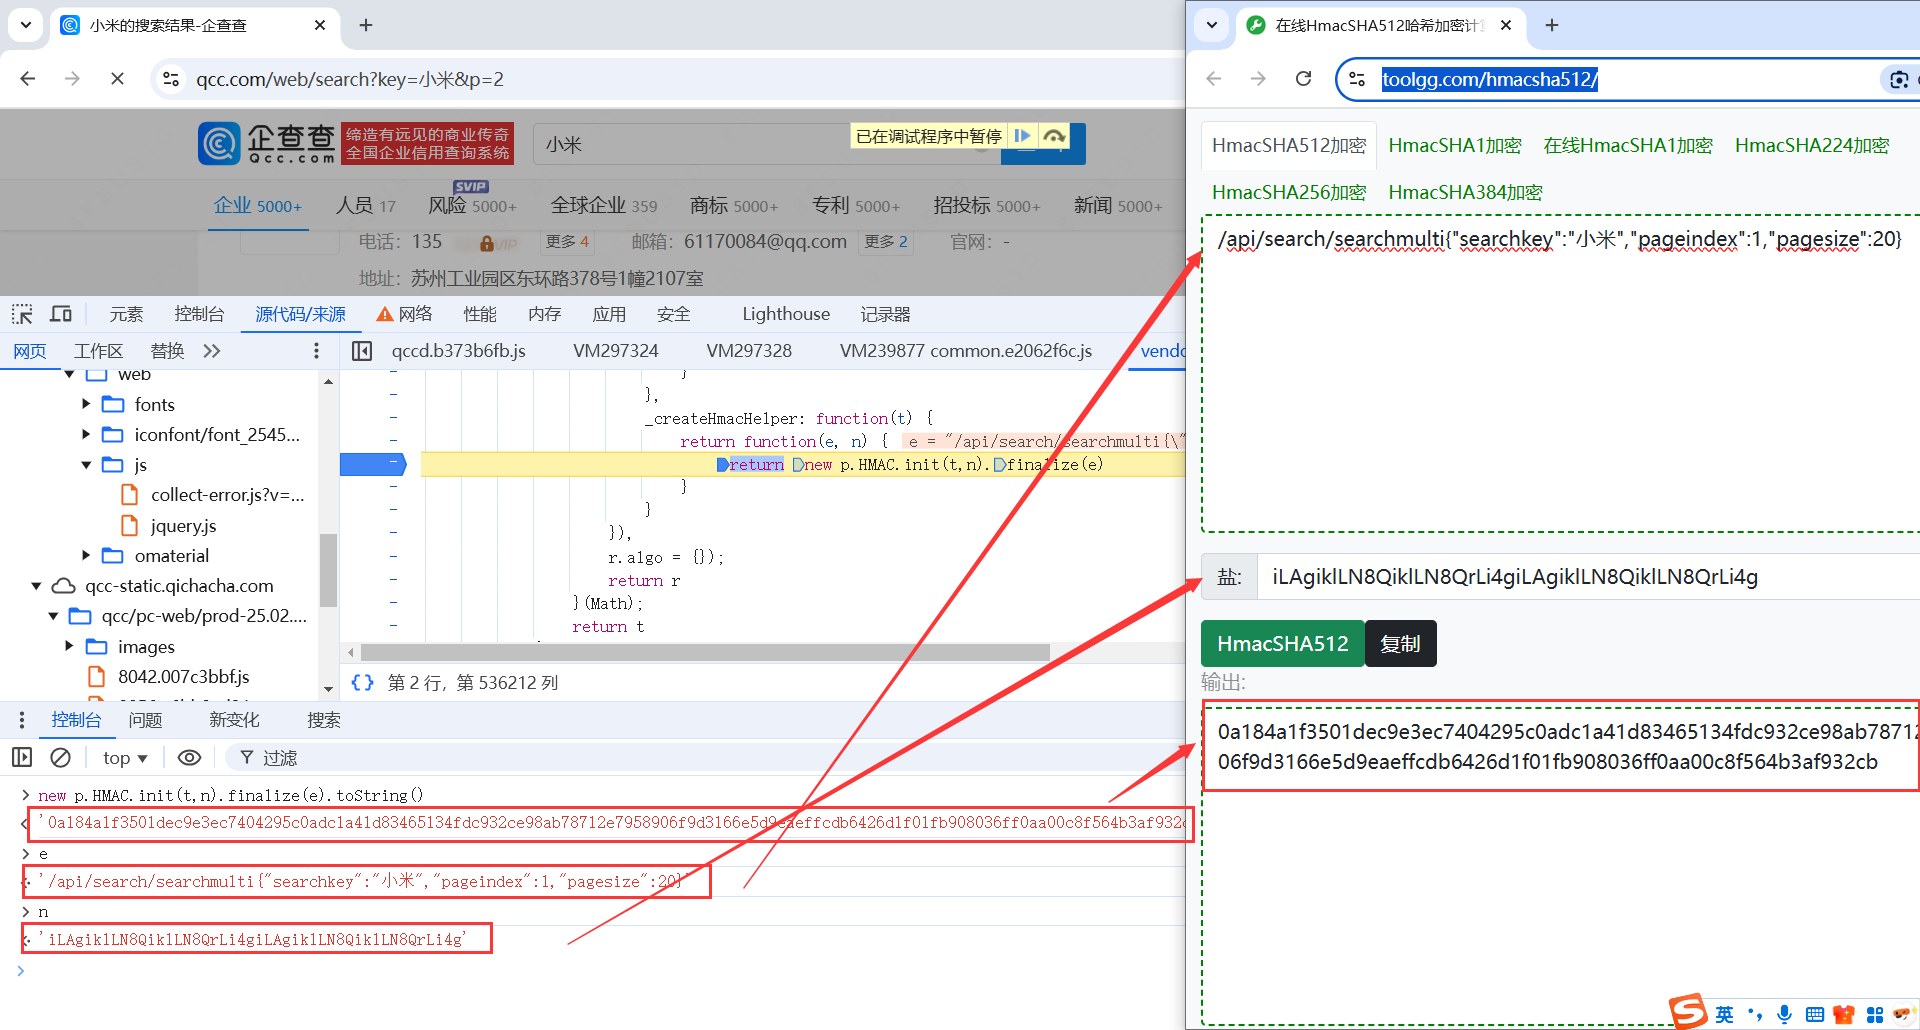
Task: Stop loading the qcc search page
Action: [117, 79]
